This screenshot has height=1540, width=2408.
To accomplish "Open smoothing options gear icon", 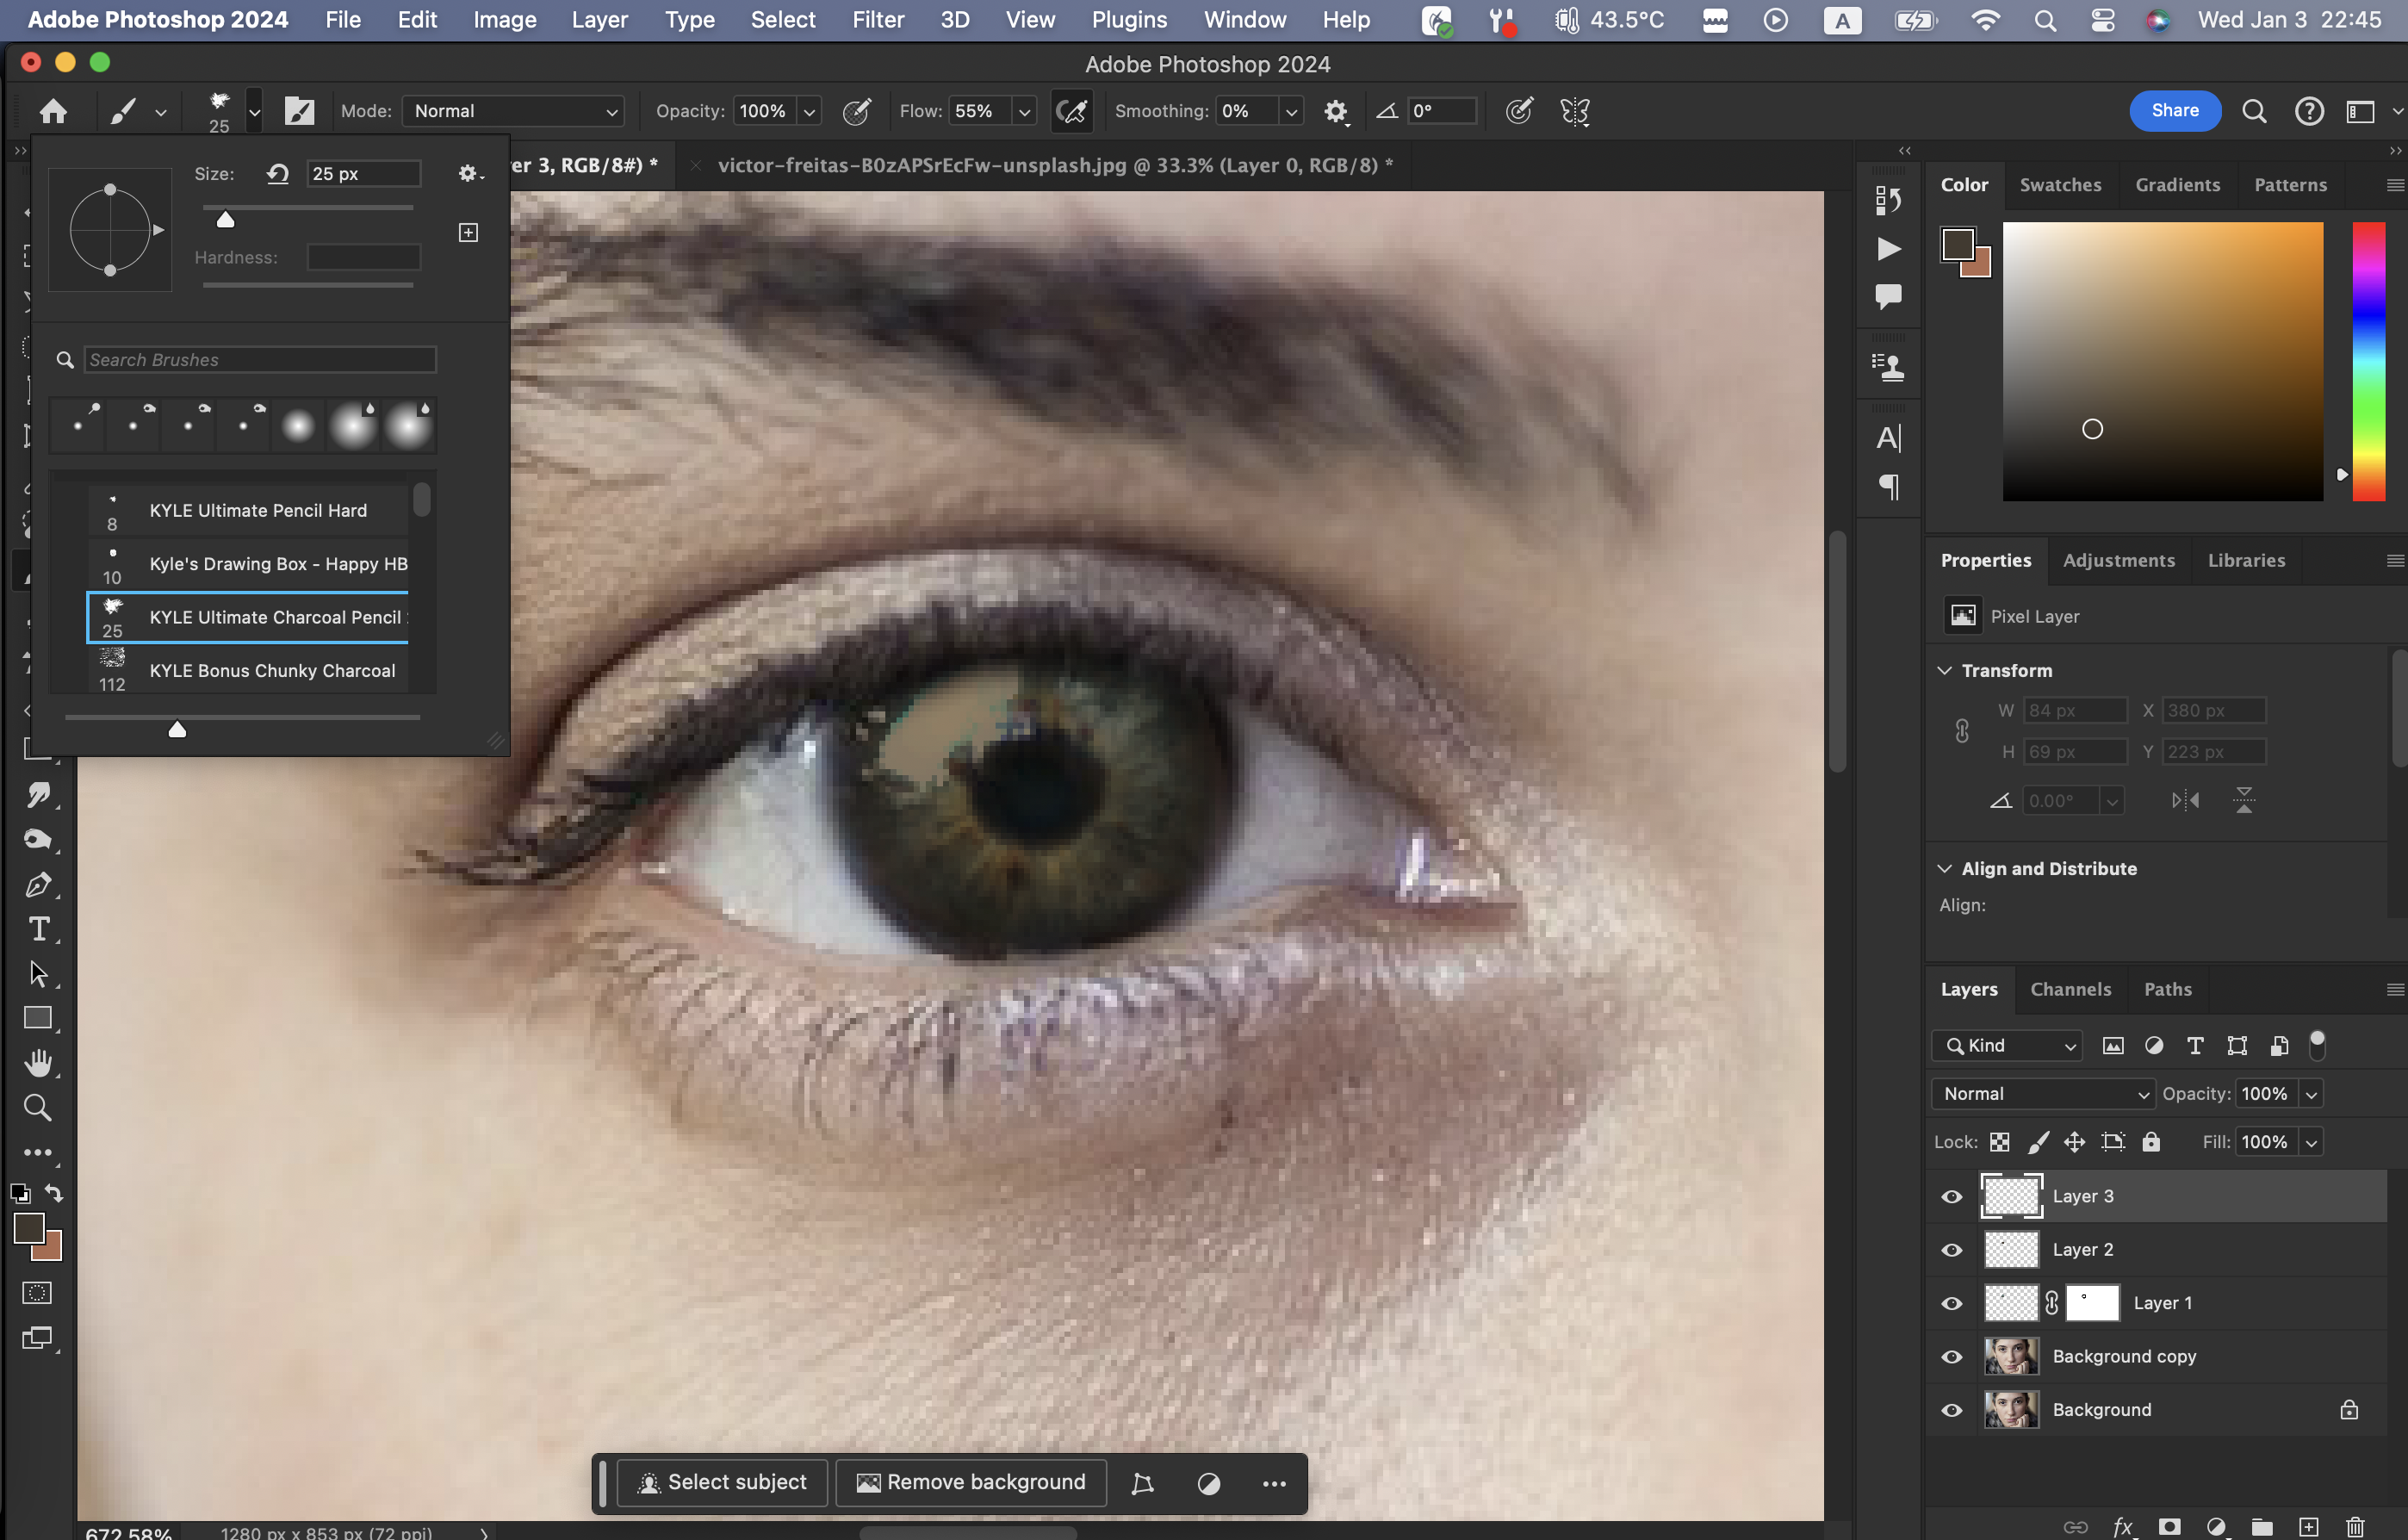I will click(x=1335, y=111).
